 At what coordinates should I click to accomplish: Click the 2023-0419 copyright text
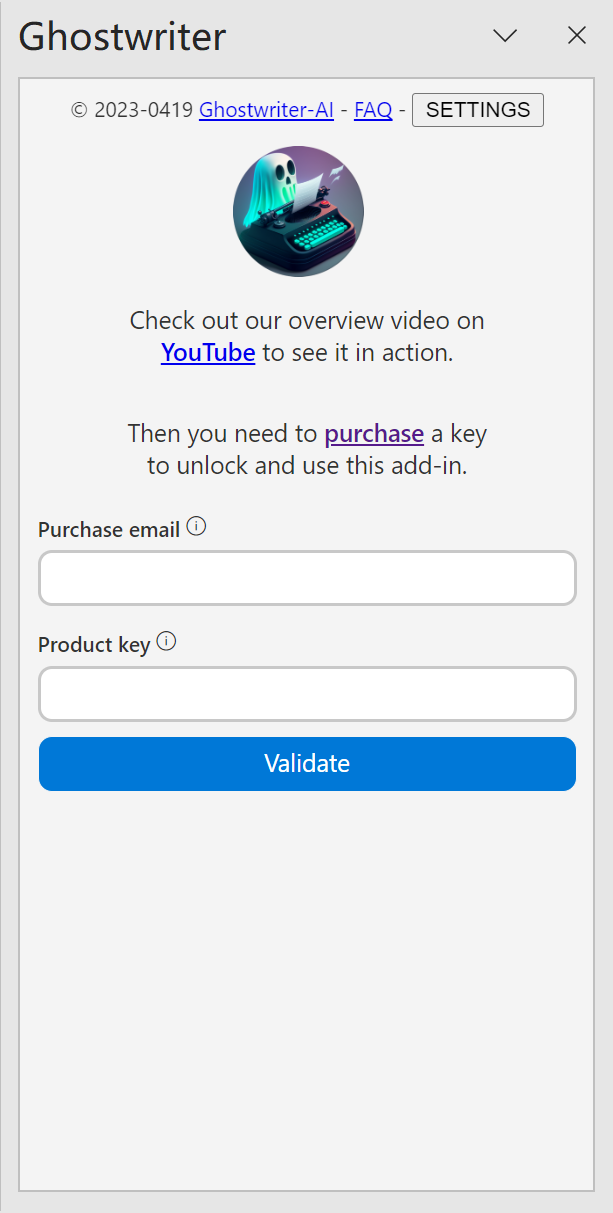pyautogui.click(x=132, y=110)
